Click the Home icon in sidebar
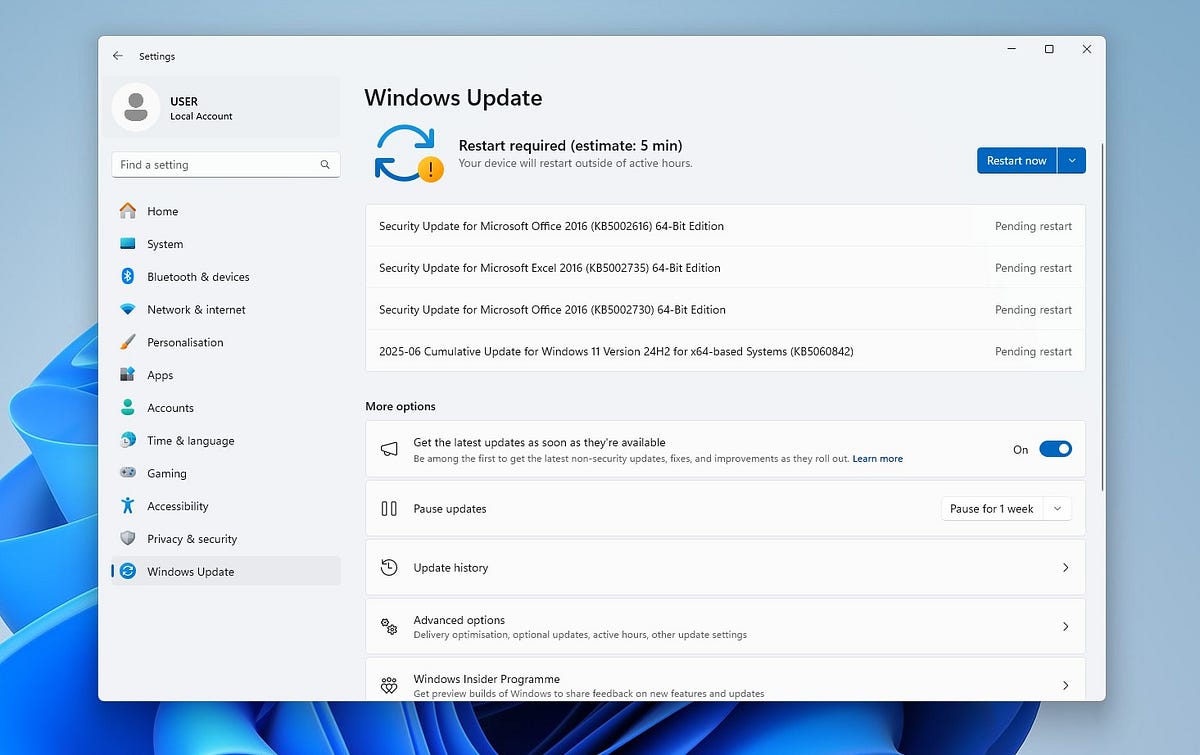Screen dimensions: 1200x755 click(127, 211)
